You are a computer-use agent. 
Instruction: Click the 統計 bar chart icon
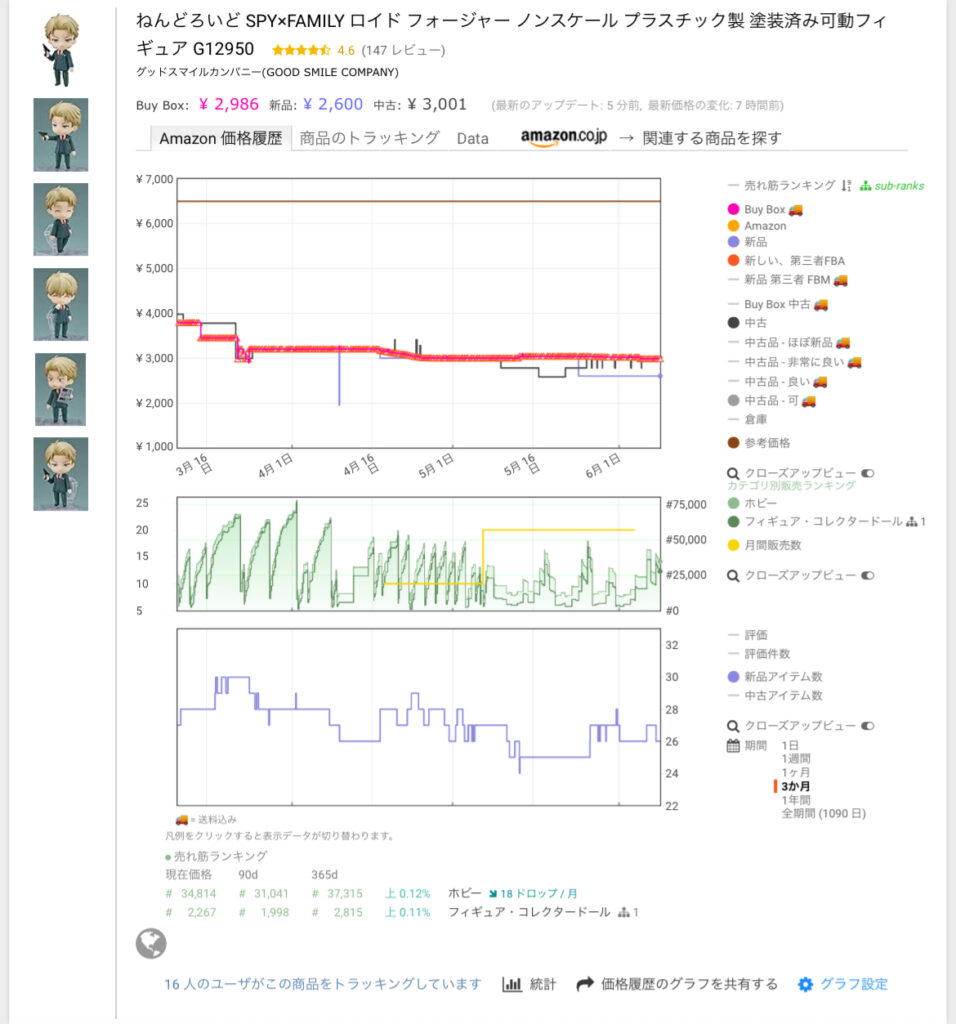[x=512, y=984]
